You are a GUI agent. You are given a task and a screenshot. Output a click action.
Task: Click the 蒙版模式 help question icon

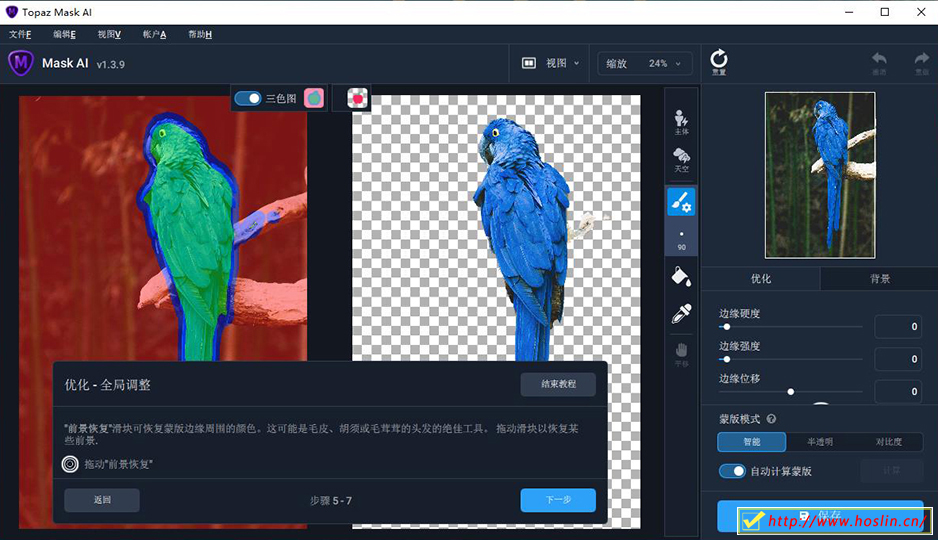(x=771, y=419)
